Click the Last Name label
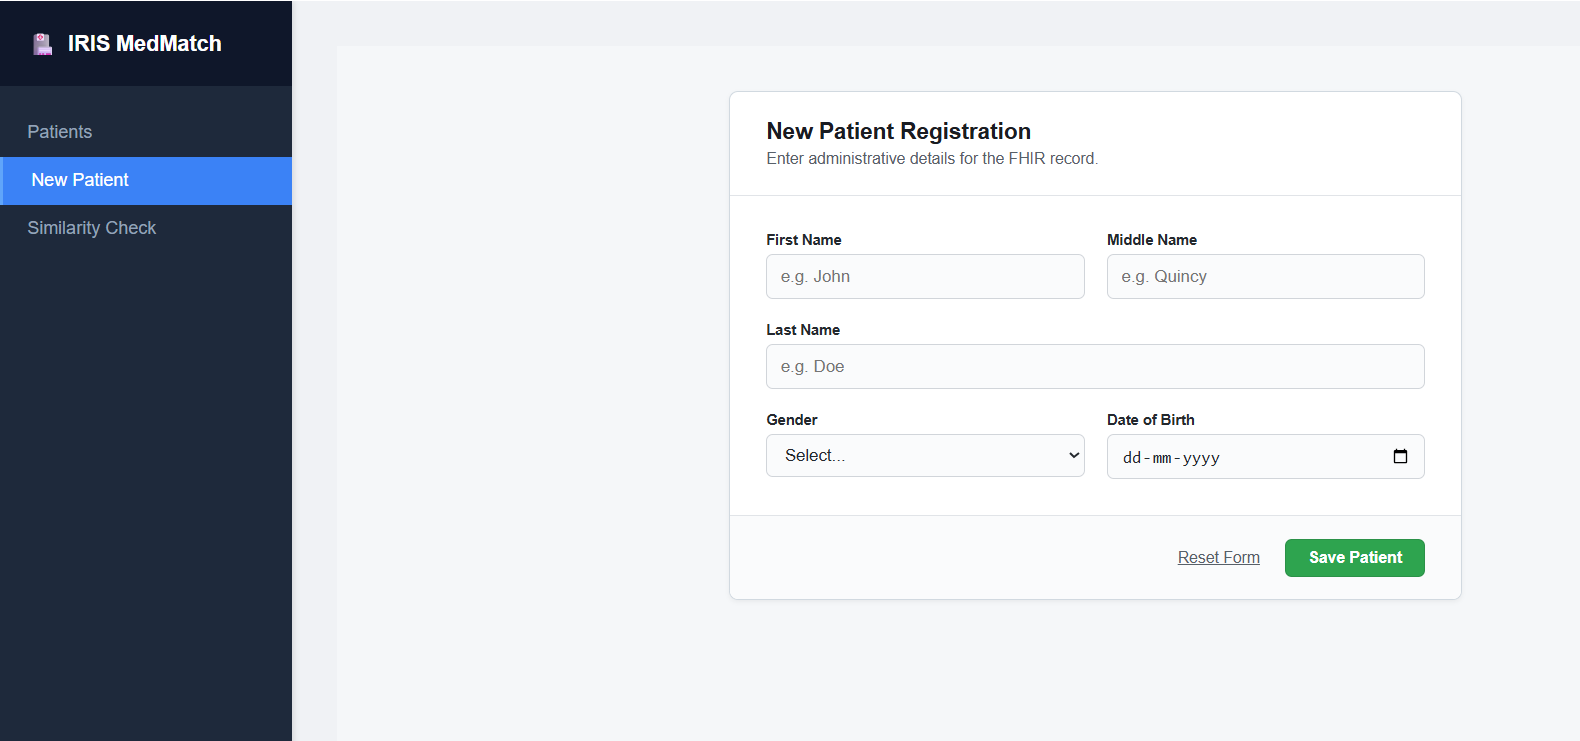 (x=802, y=330)
